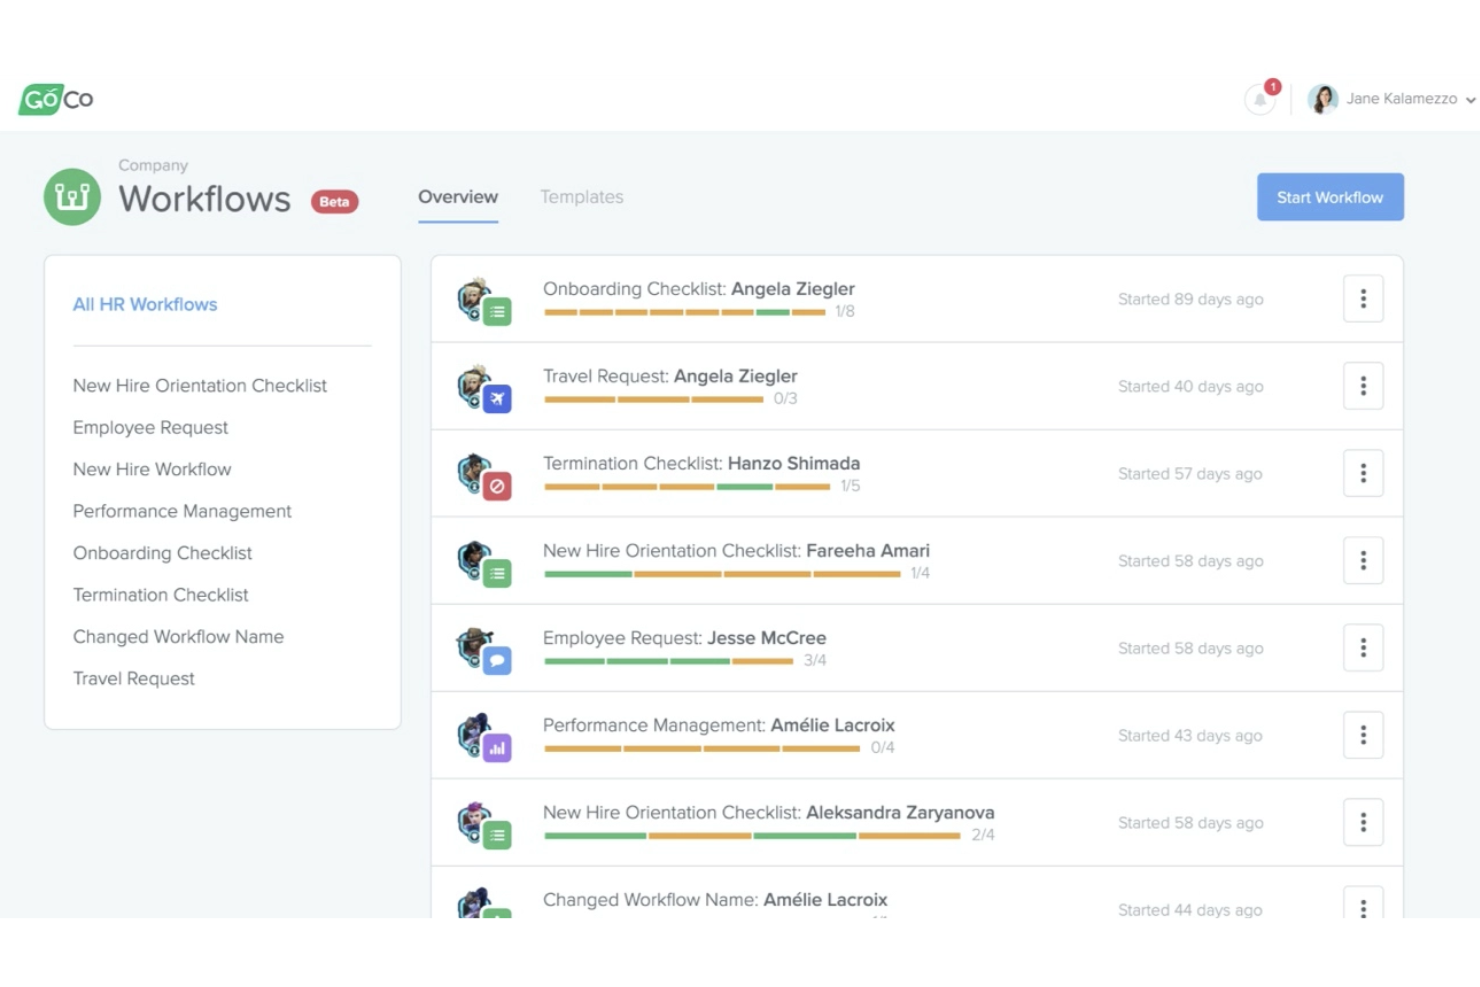The width and height of the screenshot is (1480, 987).
Task: Open the kebab menu for Jesse McCree request
Action: coord(1362,648)
